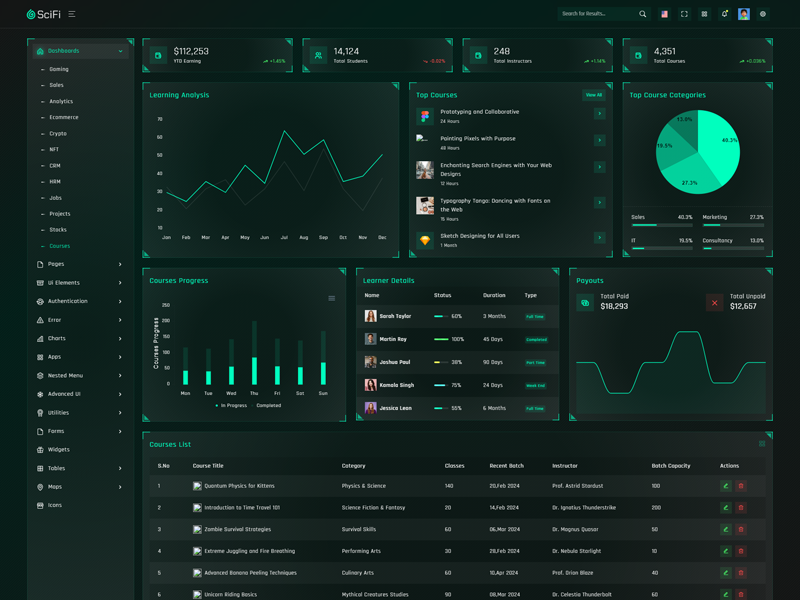Image resolution: width=800 pixels, height=600 pixels.
Task: Open the notifications bell icon
Action: point(724,14)
